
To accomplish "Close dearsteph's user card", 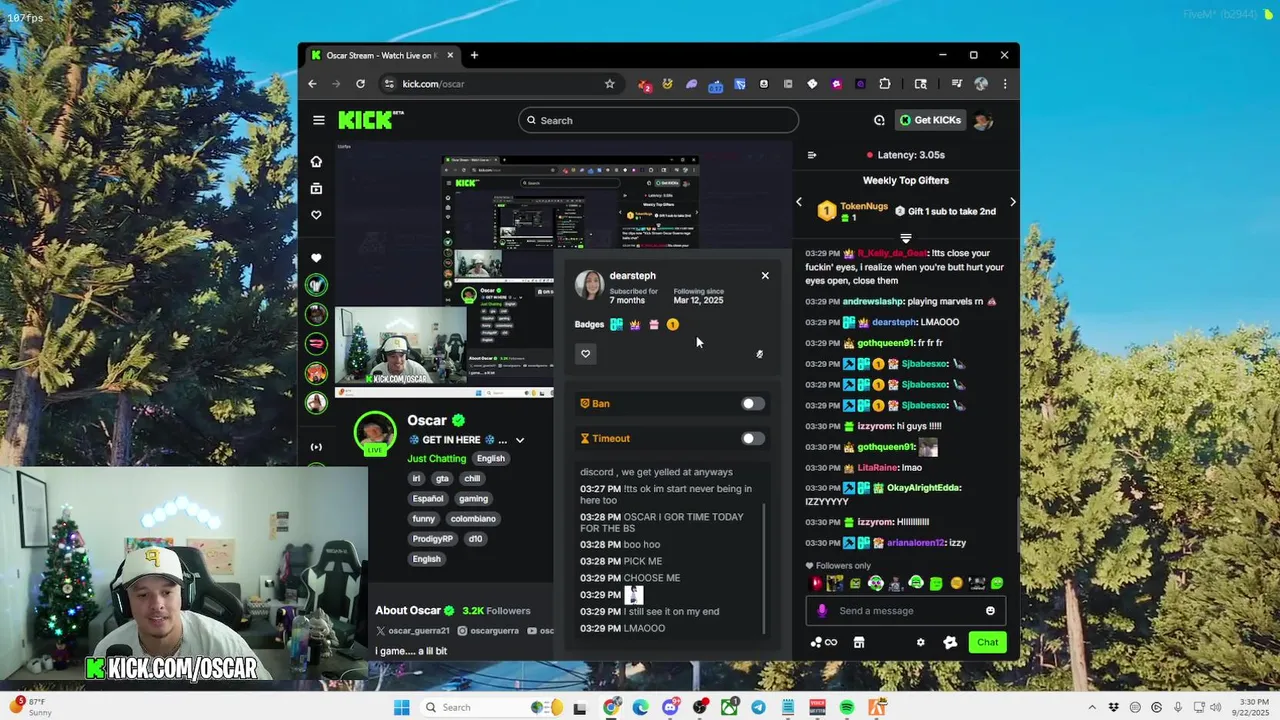I will point(765,275).
